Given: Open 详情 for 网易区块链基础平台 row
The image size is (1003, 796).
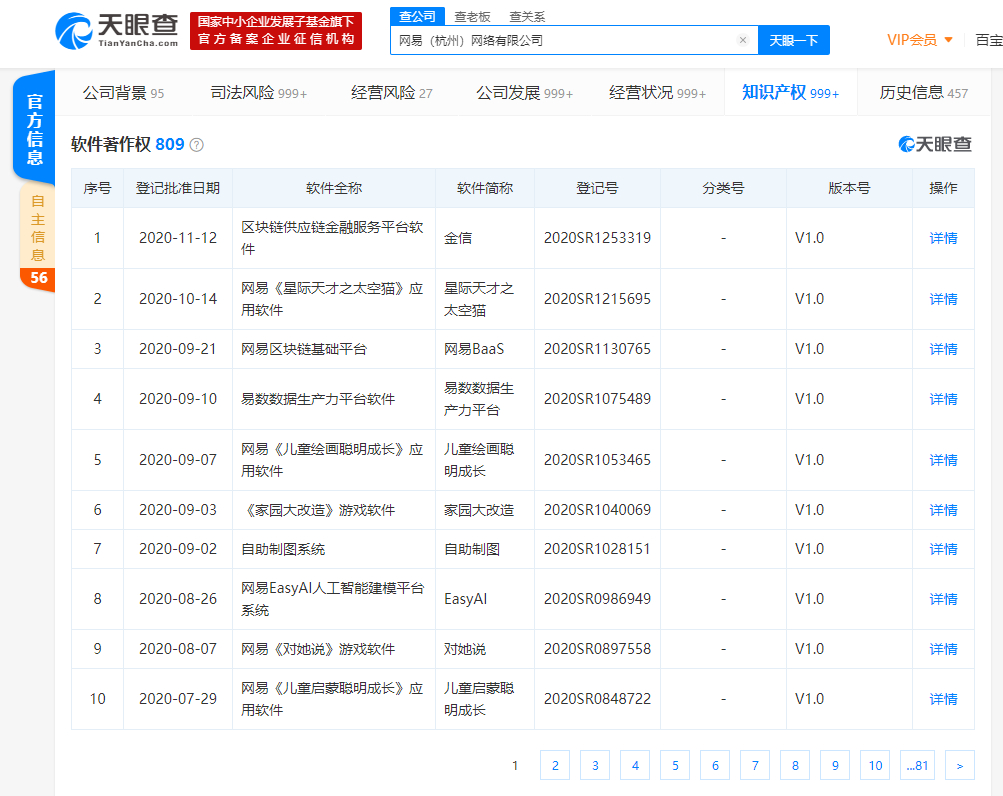Looking at the screenshot, I should coord(943,349).
